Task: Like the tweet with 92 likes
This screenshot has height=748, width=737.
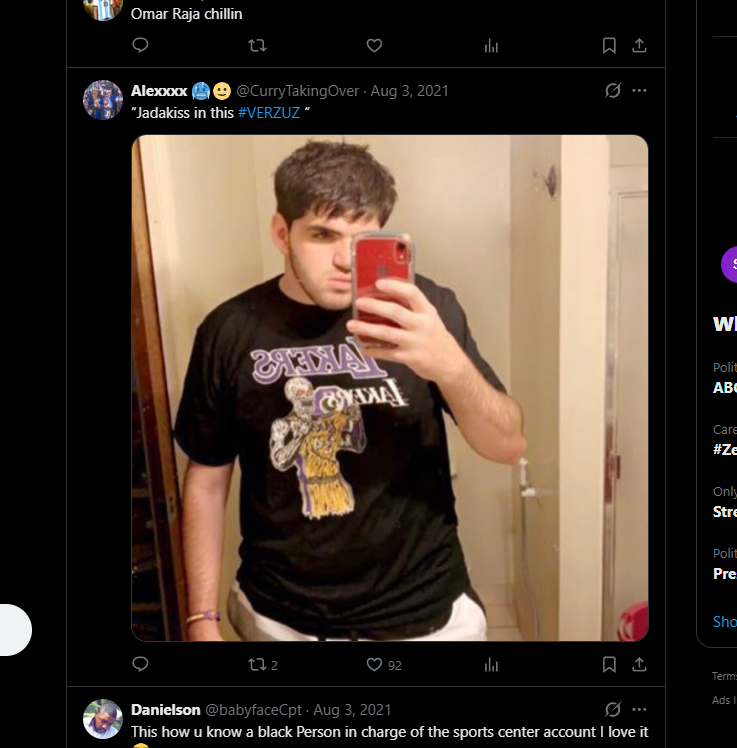Action: click(384, 665)
